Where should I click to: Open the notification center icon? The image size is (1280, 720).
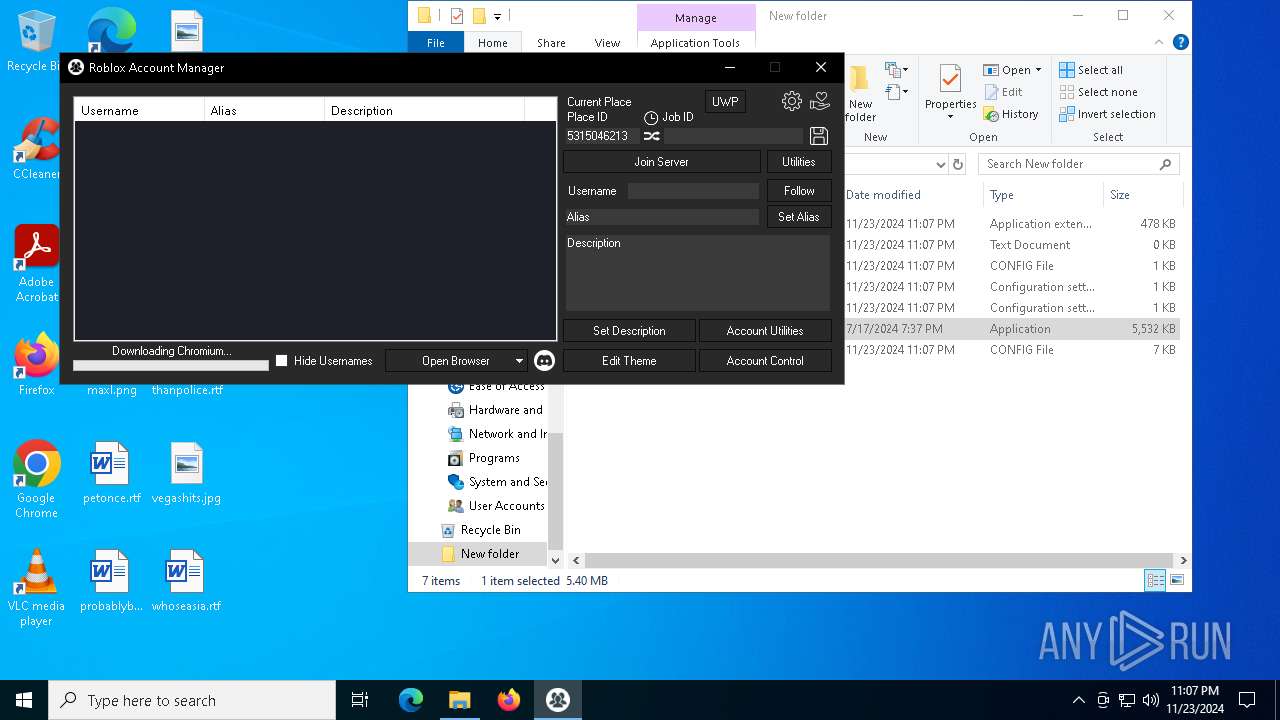[1247, 700]
